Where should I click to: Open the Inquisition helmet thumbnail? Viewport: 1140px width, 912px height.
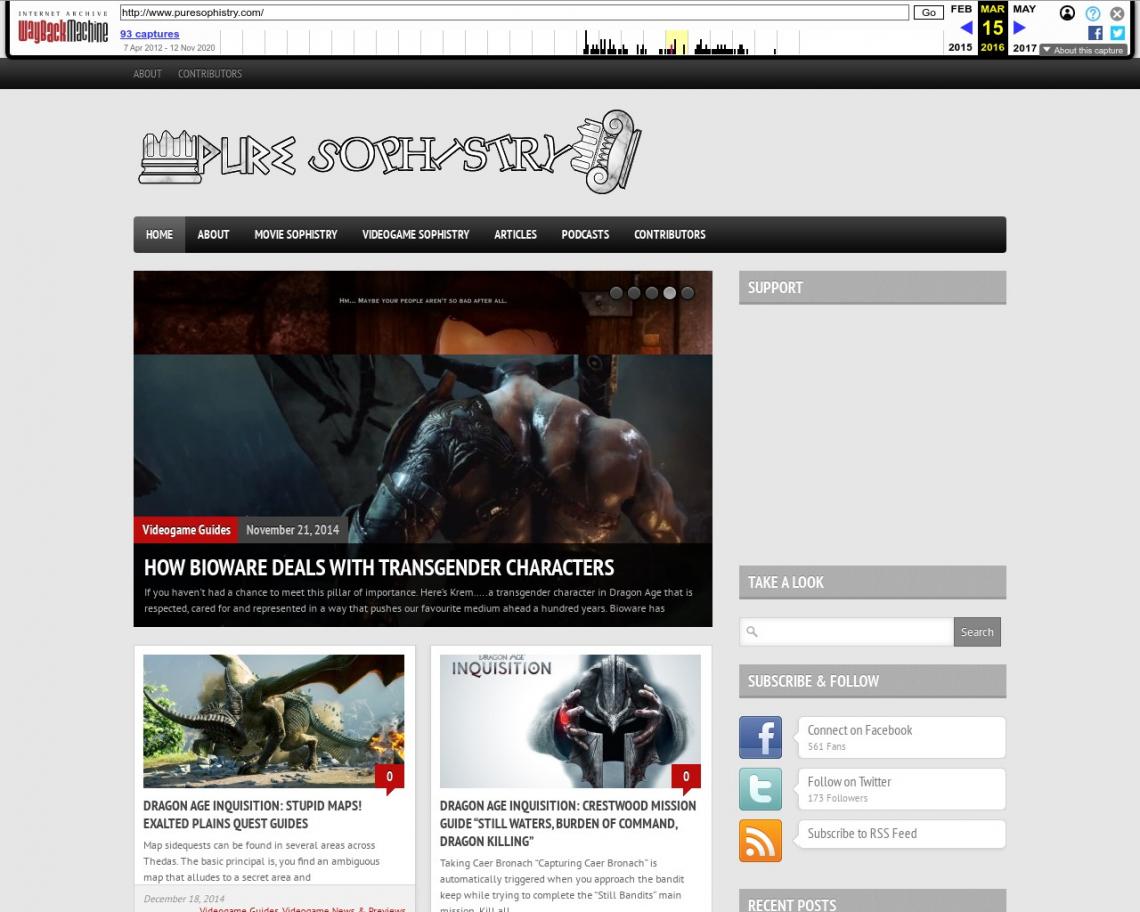tap(570, 721)
